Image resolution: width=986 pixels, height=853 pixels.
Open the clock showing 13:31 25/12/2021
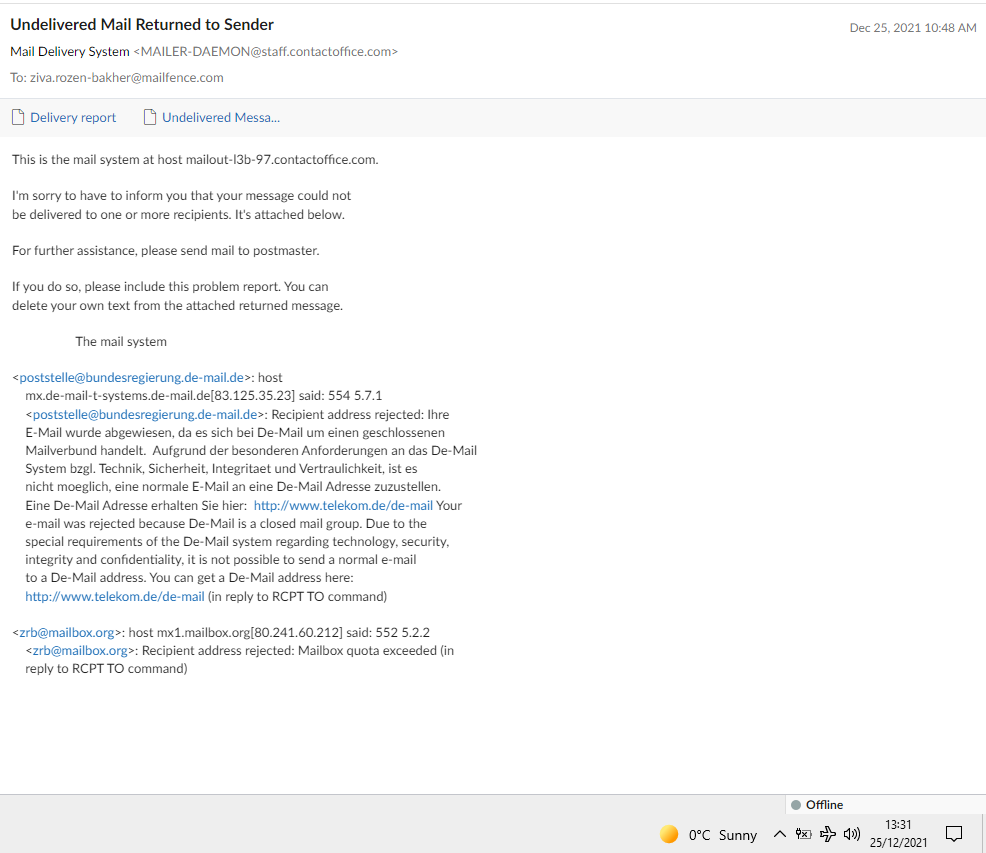(x=898, y=833)
